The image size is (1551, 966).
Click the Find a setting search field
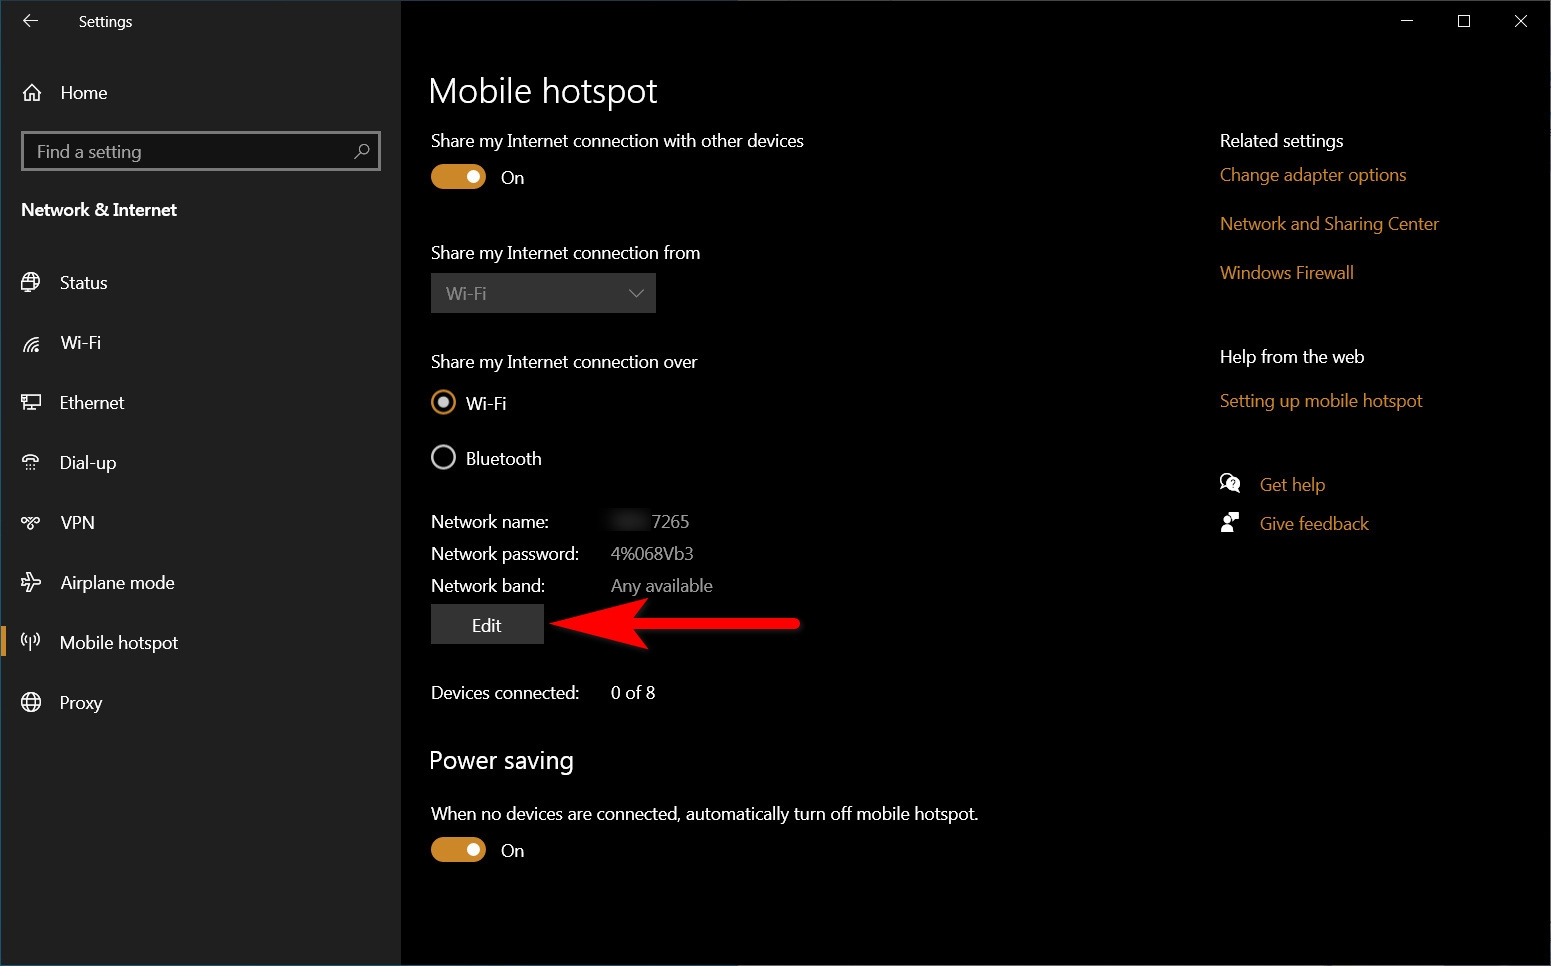click(x=201, y=151)
